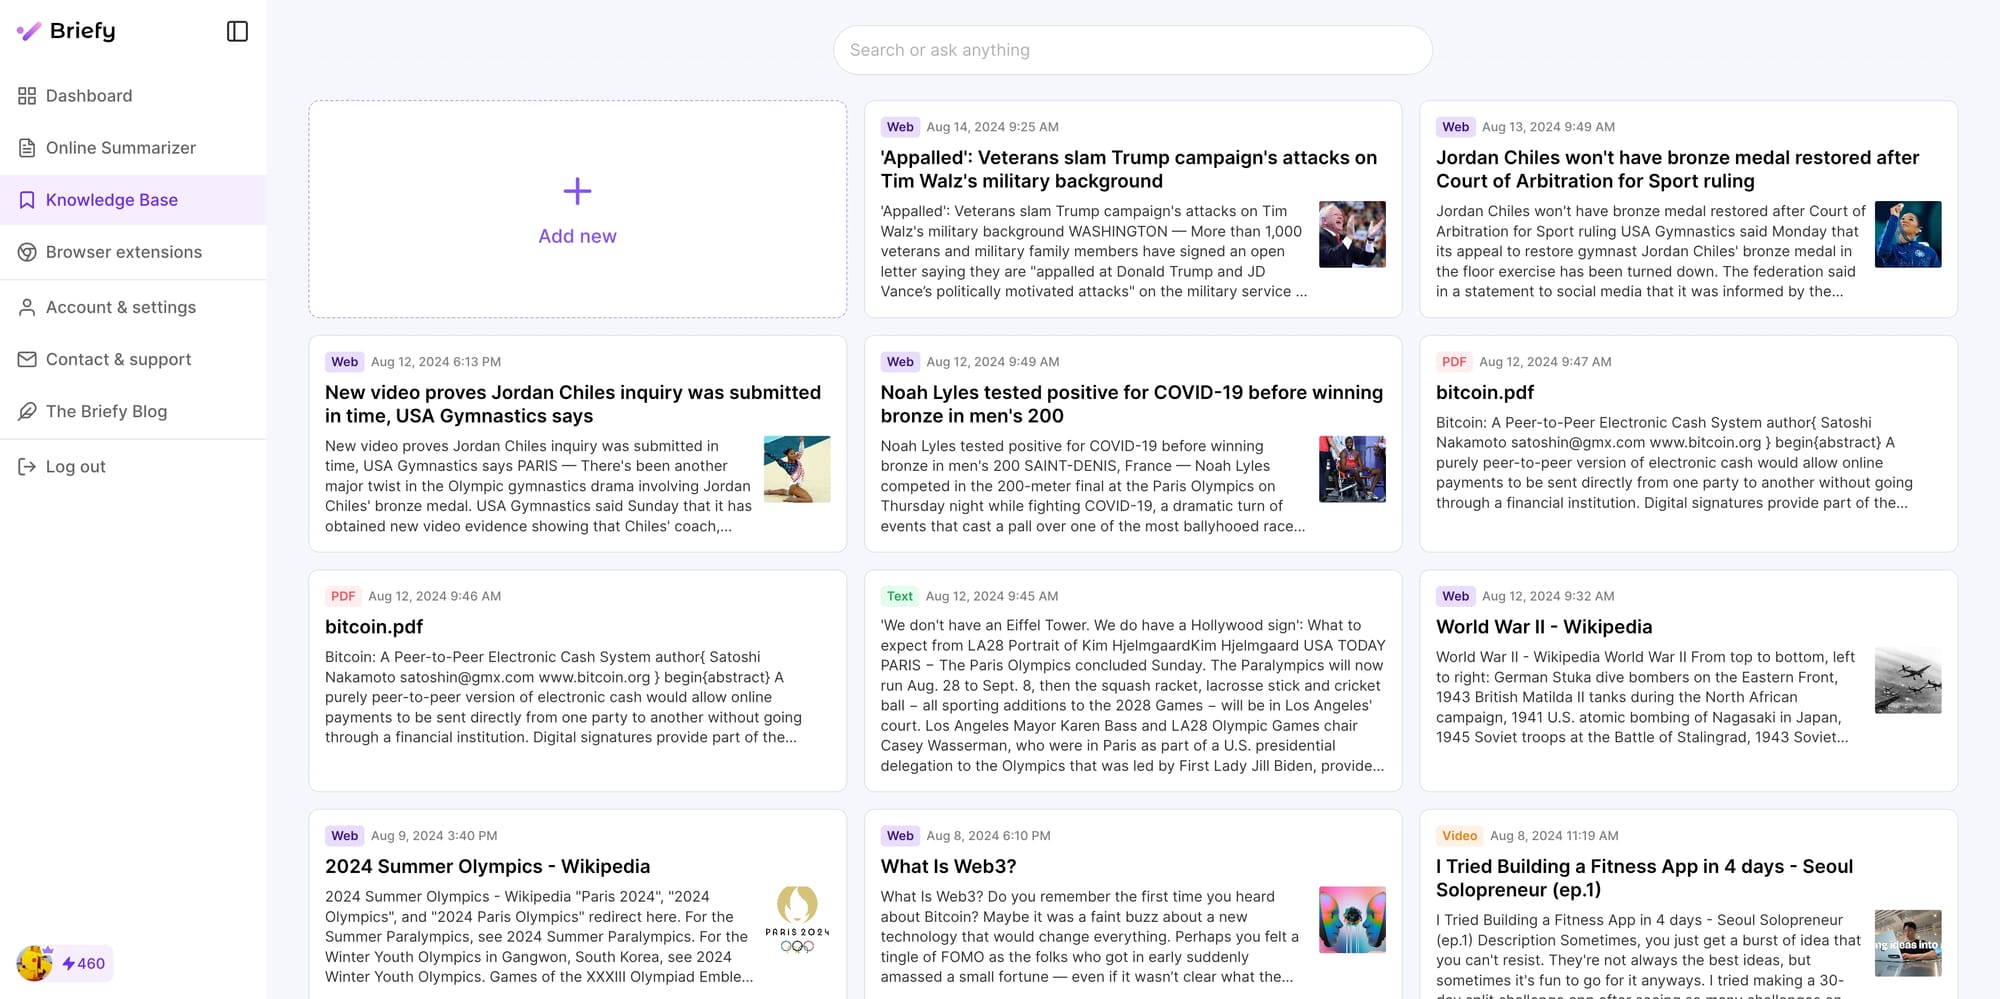Focus the Search or ask anything field

[1133, 50]
